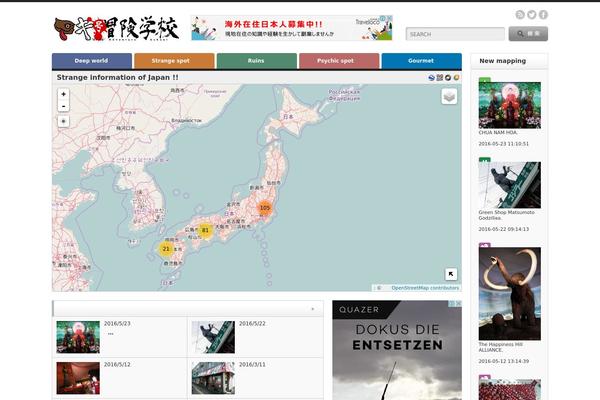Open the Facebook page icon
The width and height of the screenshot is (600, 400).
(543, 15)
